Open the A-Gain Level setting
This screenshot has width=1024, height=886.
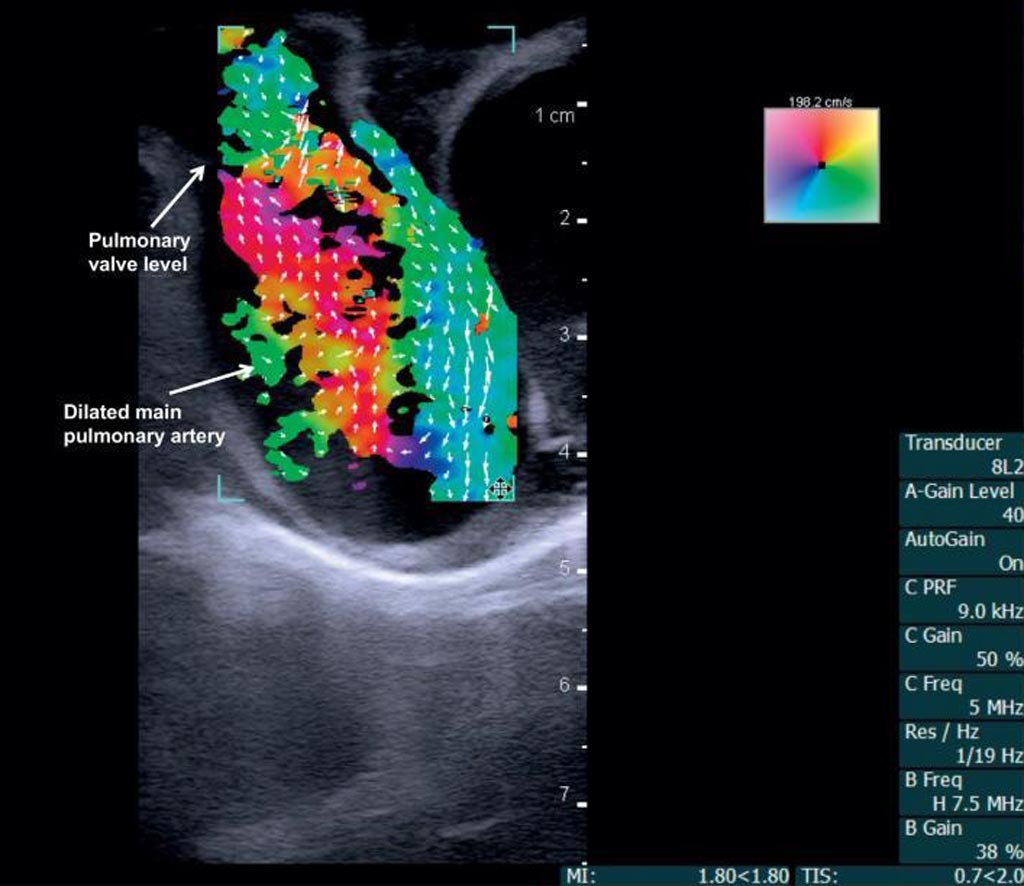[961, 503]
